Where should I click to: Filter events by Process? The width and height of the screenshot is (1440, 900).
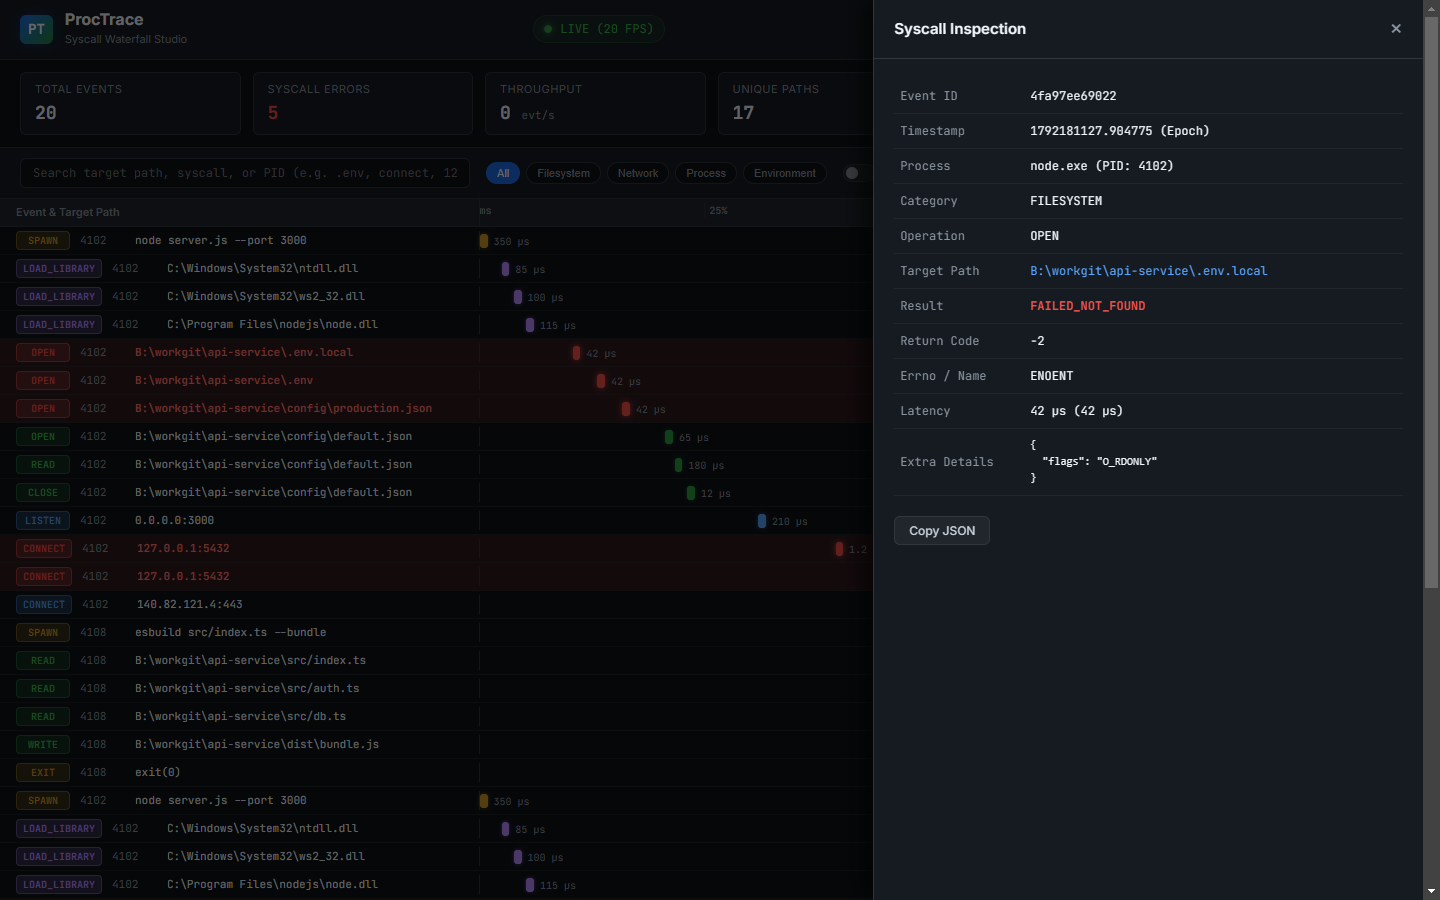tap(706, 173)
